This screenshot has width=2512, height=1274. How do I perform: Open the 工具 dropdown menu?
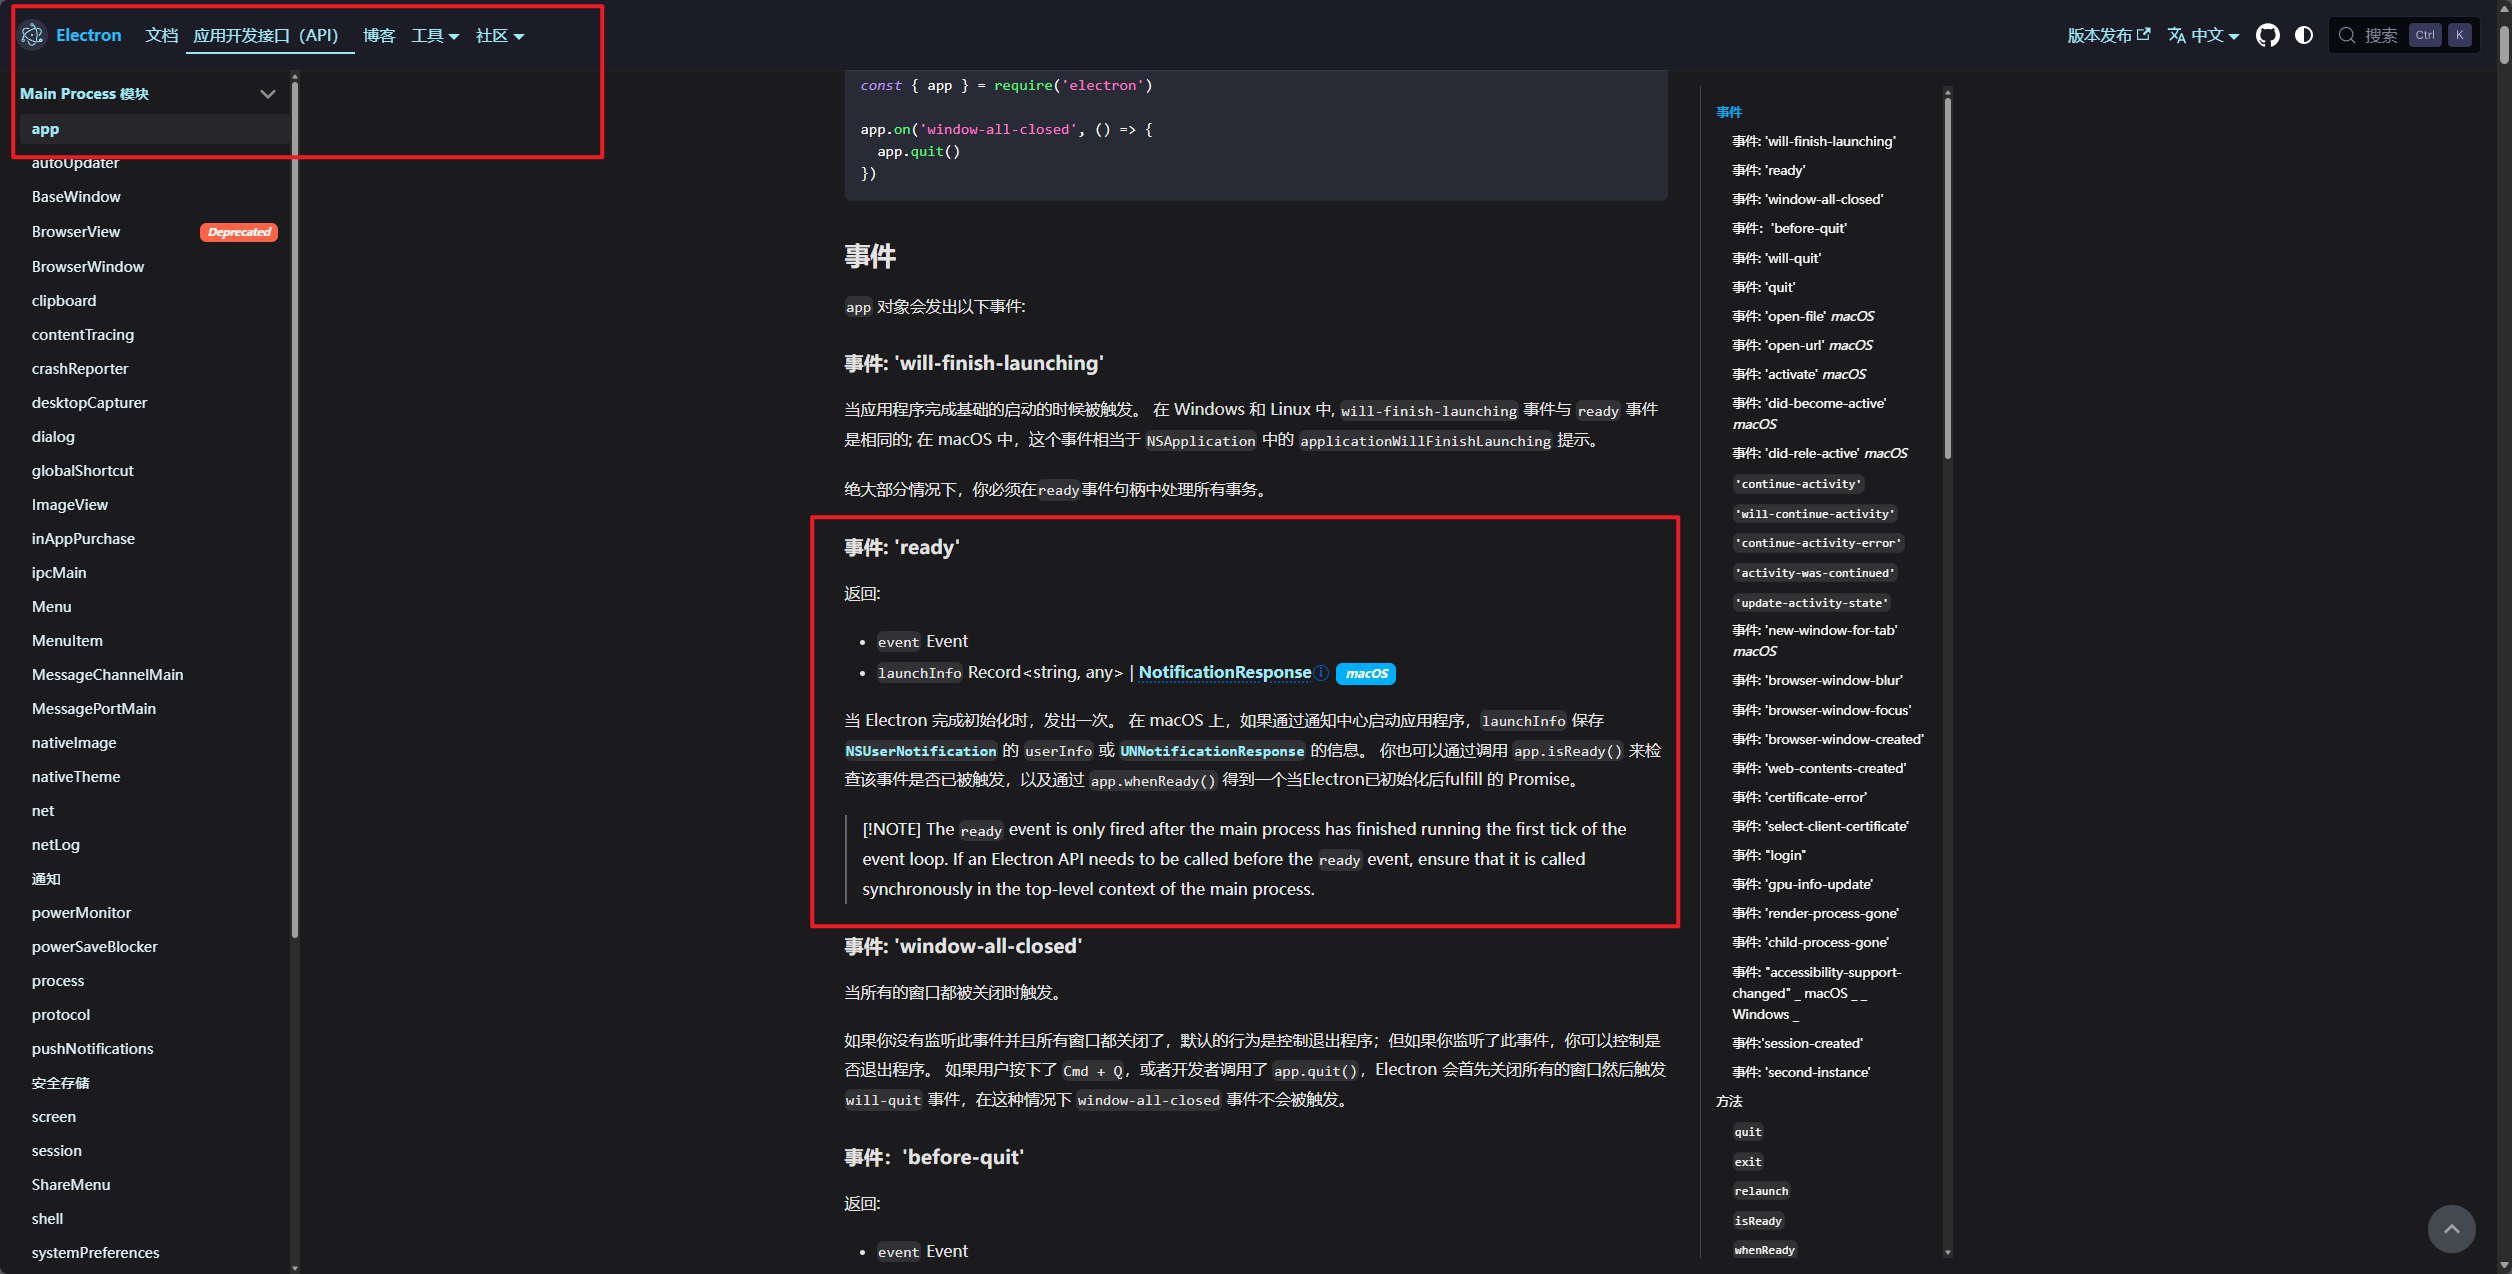435,36
